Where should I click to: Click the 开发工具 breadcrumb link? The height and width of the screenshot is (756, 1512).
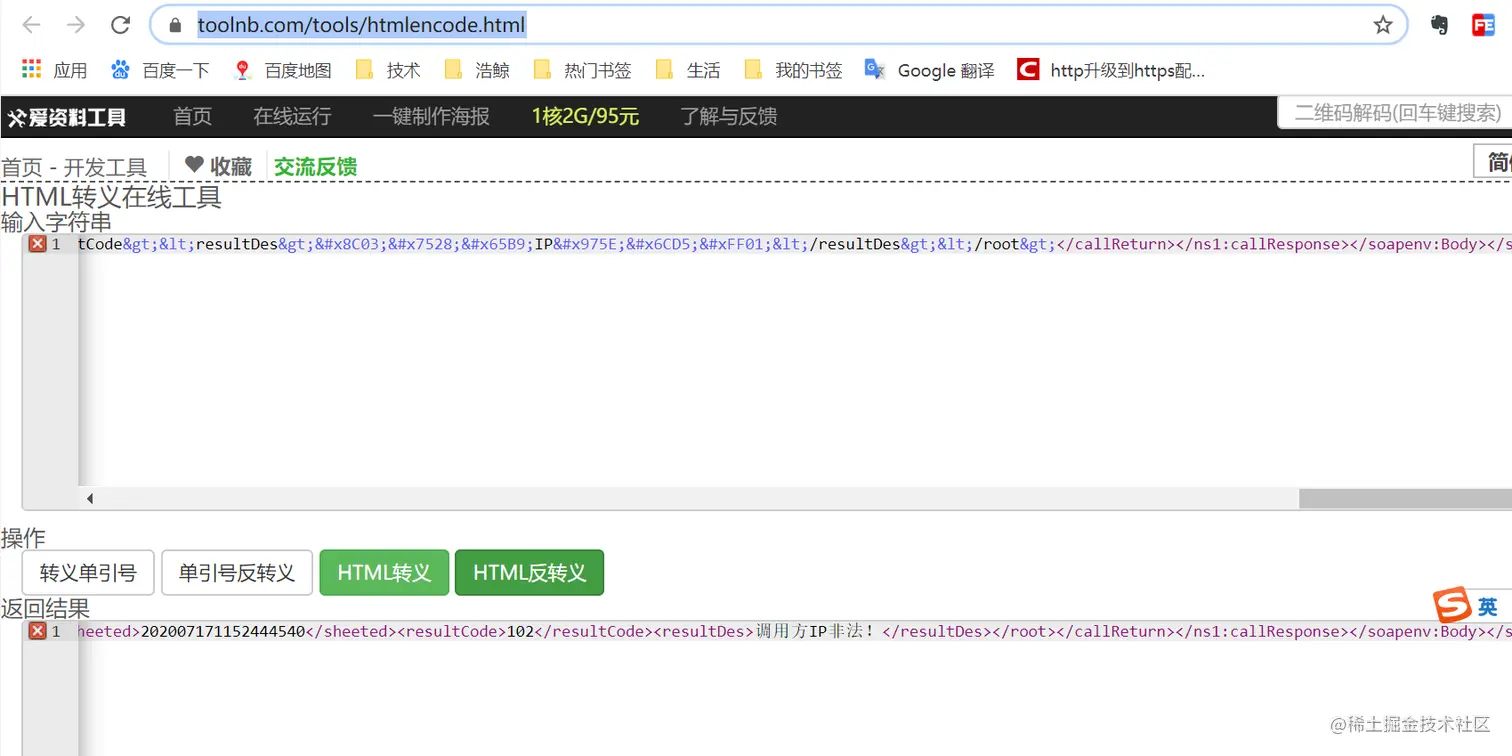pyautogui.click(x=105, y=167)
